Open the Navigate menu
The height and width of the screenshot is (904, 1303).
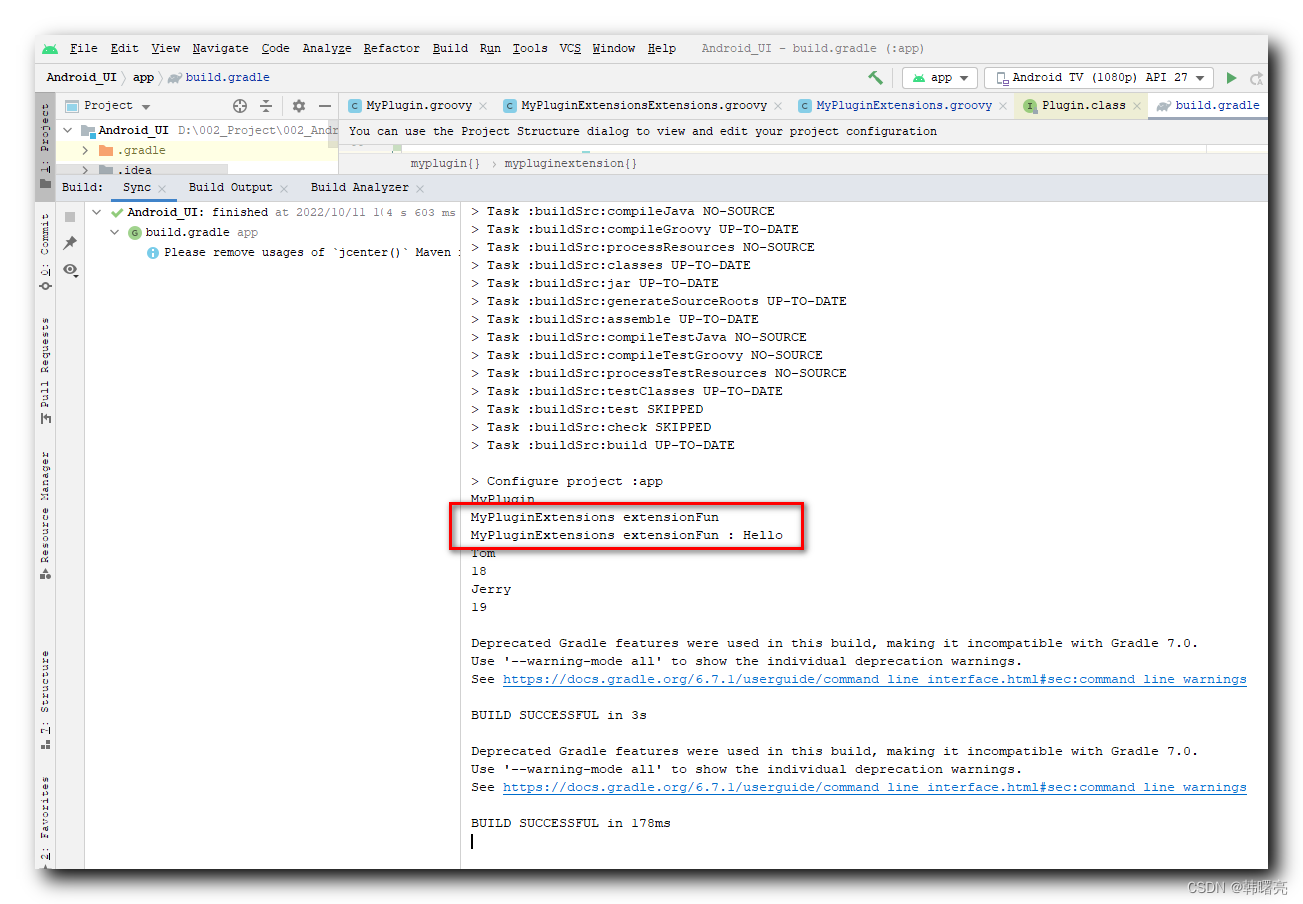pos(220,48)
